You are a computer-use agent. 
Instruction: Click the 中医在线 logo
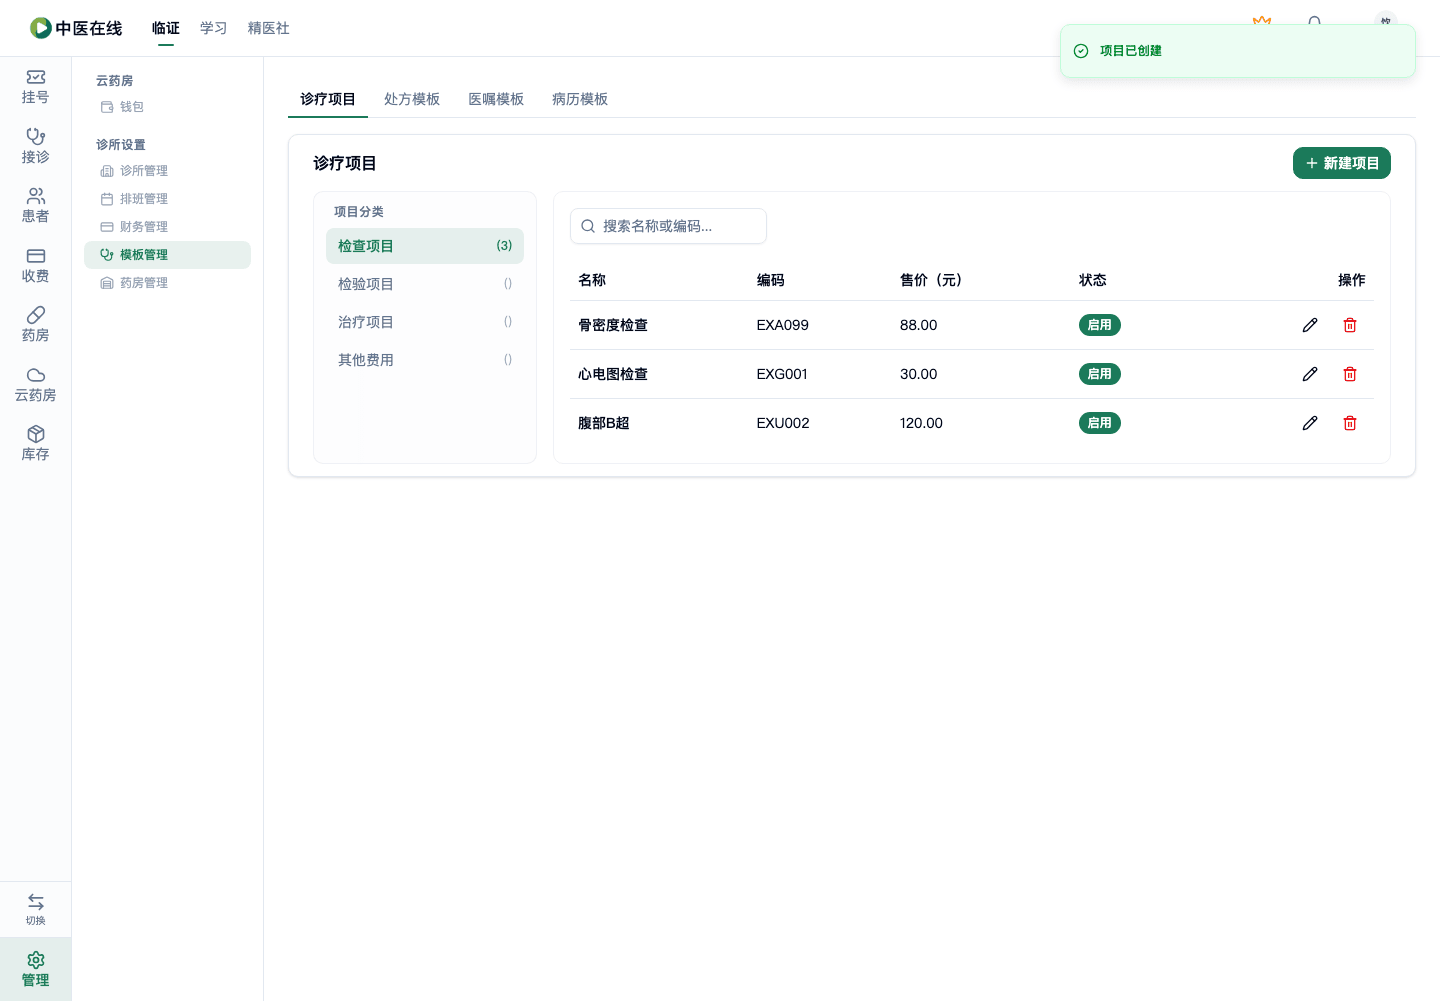pyautogui.click(x=76, y=28)
